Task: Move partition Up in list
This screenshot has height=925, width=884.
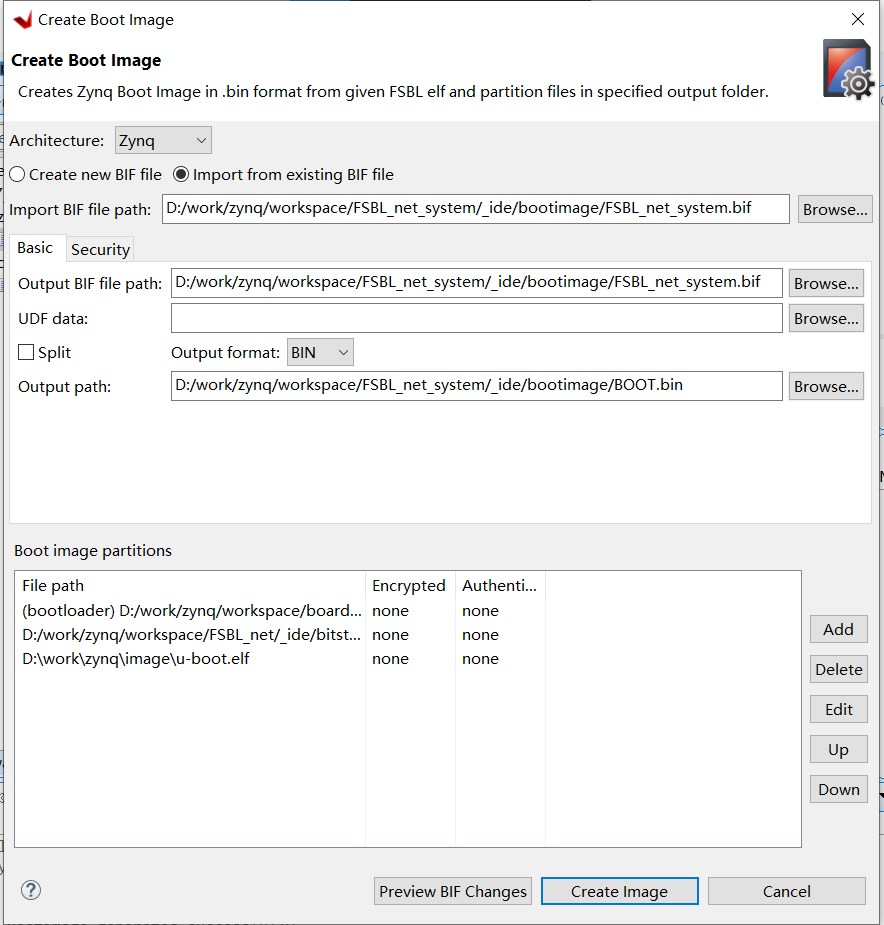Action: [839, 749]
